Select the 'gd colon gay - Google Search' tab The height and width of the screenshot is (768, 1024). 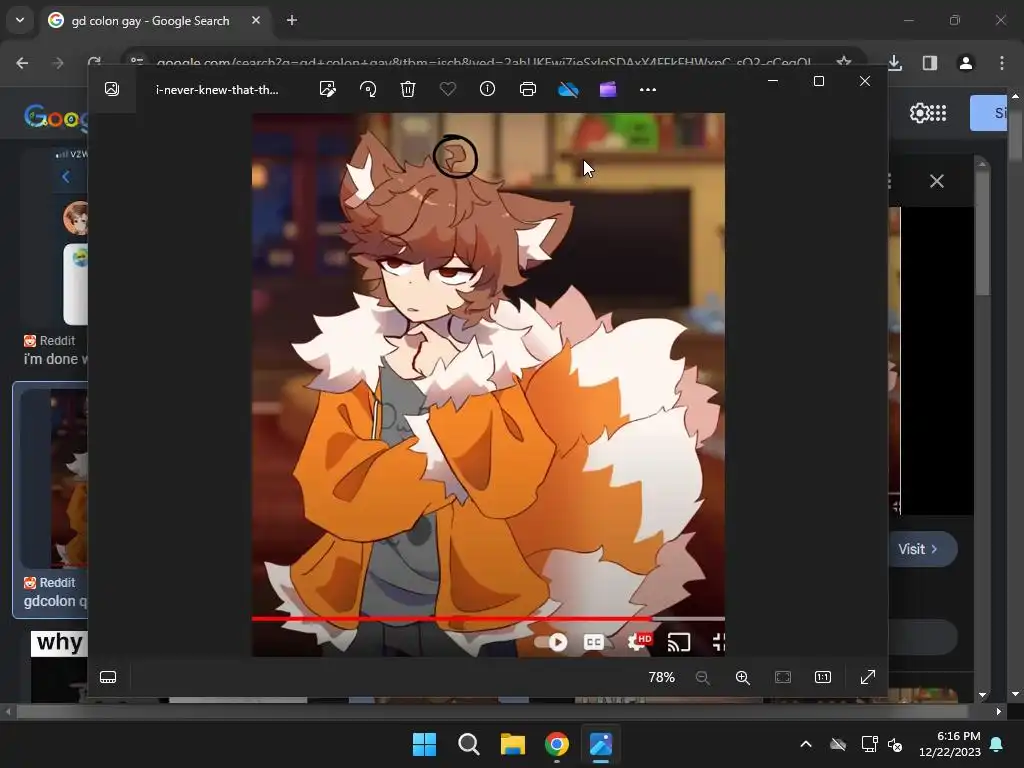tap(150, 21)
